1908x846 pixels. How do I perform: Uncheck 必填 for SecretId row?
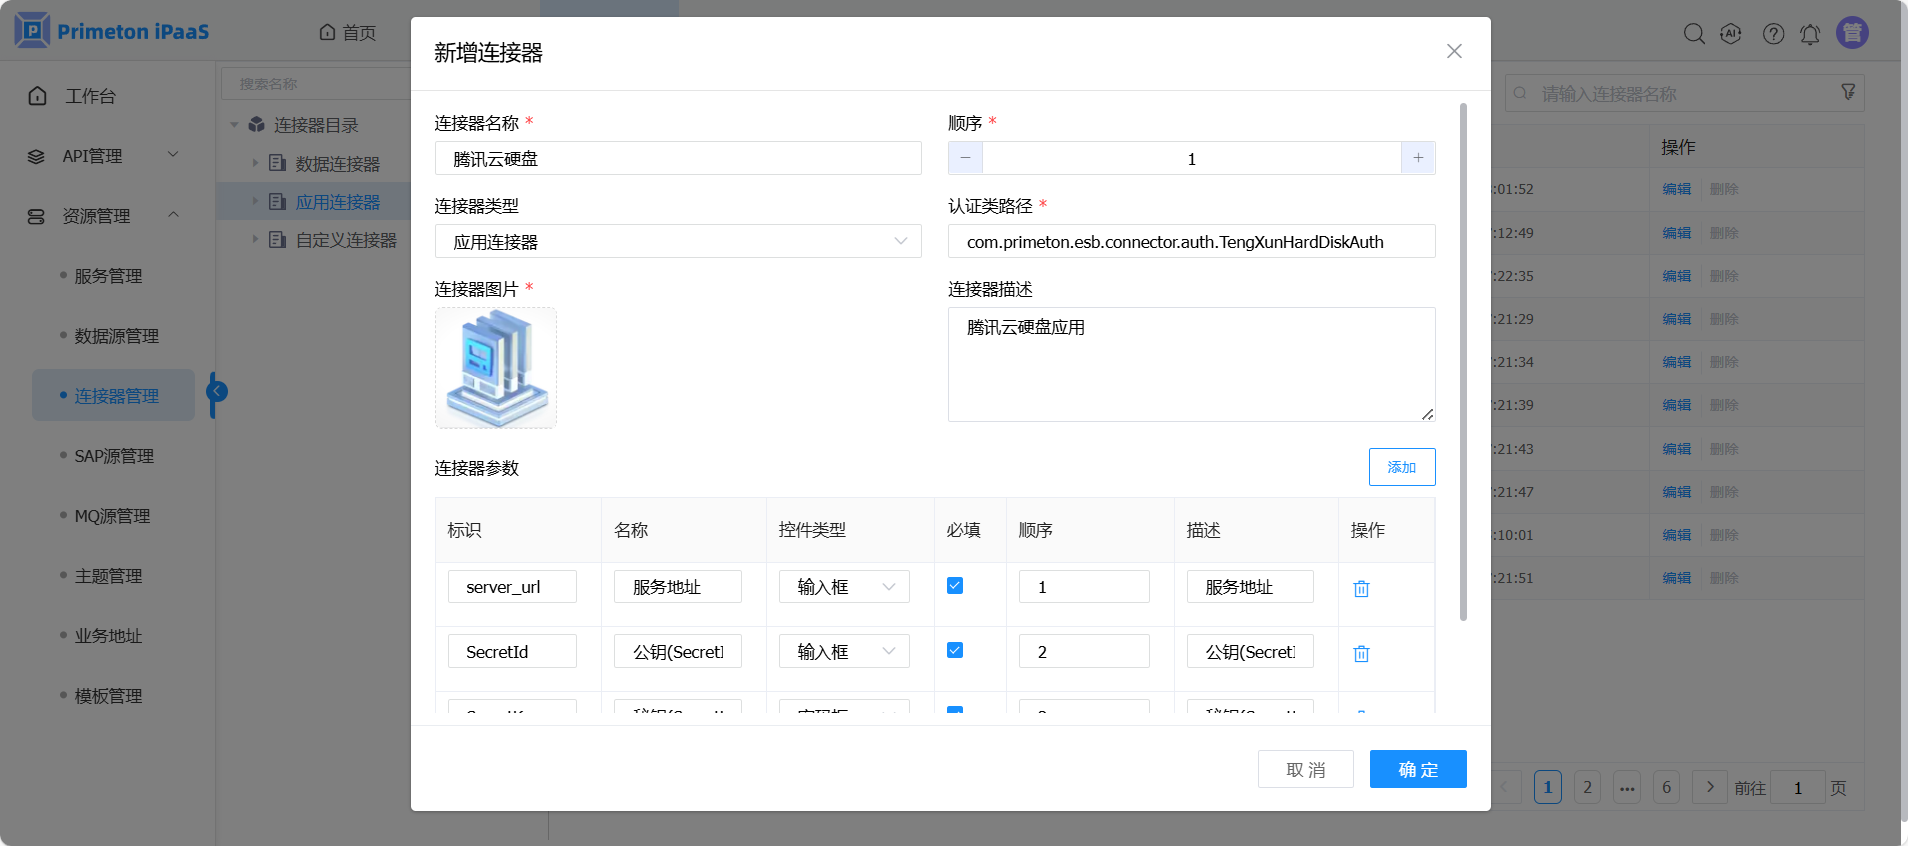click(x=955, y=651)
